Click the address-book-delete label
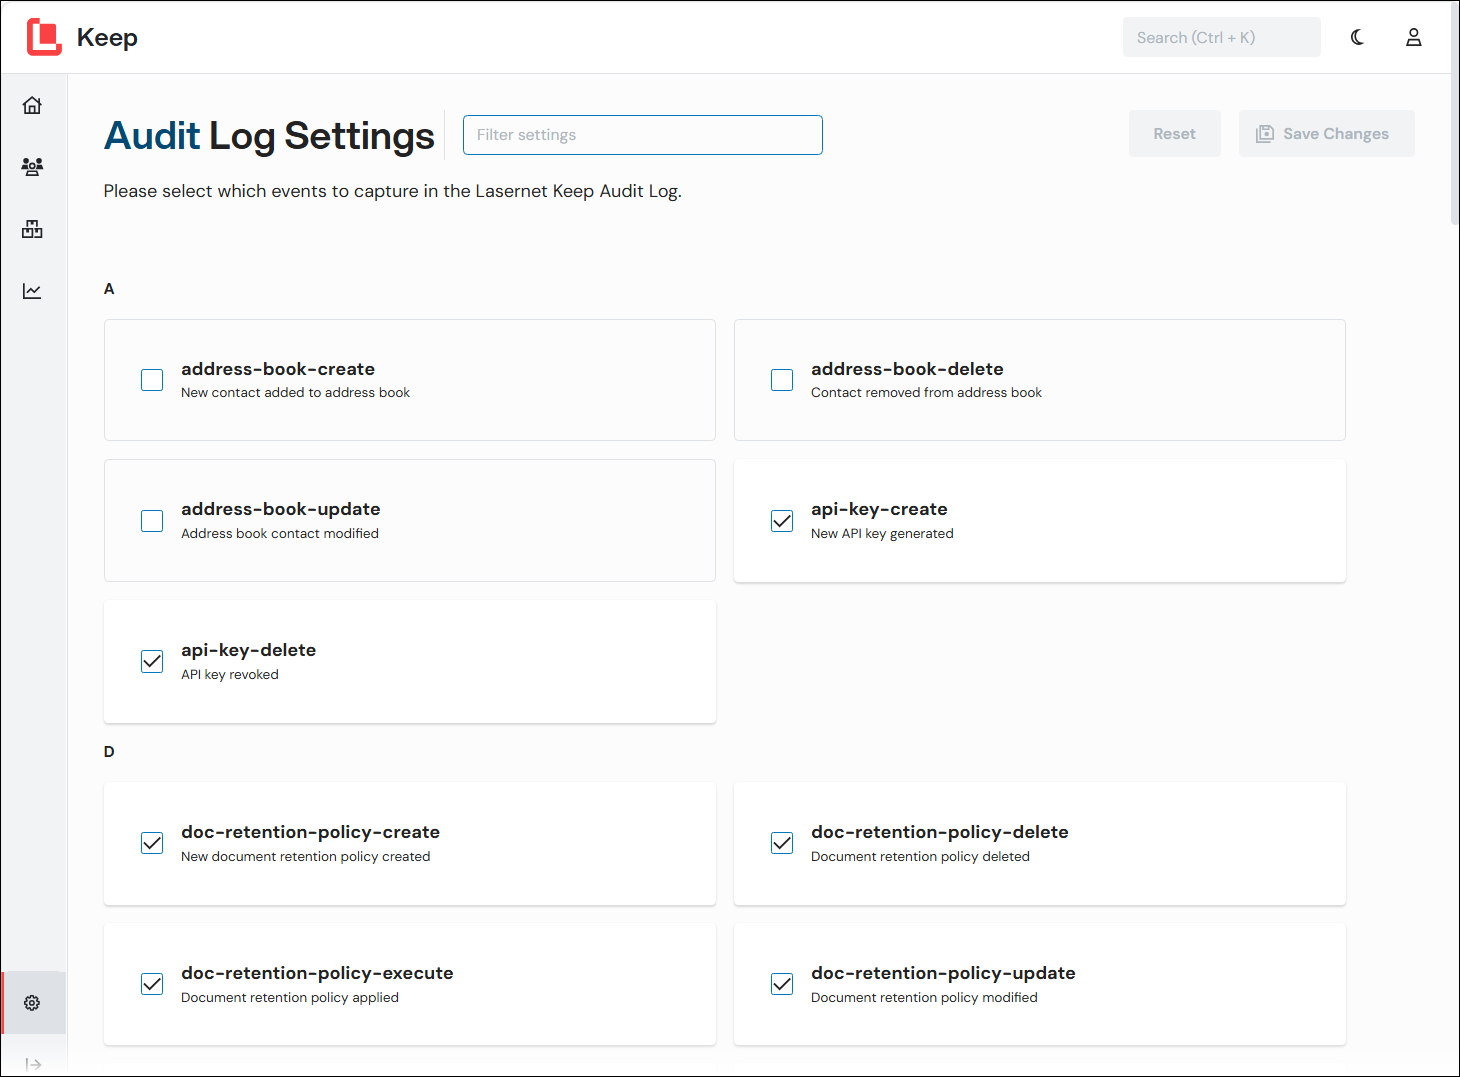Image resolution: width=1460 pixels, height=1077 pixels. pos(907,369)
